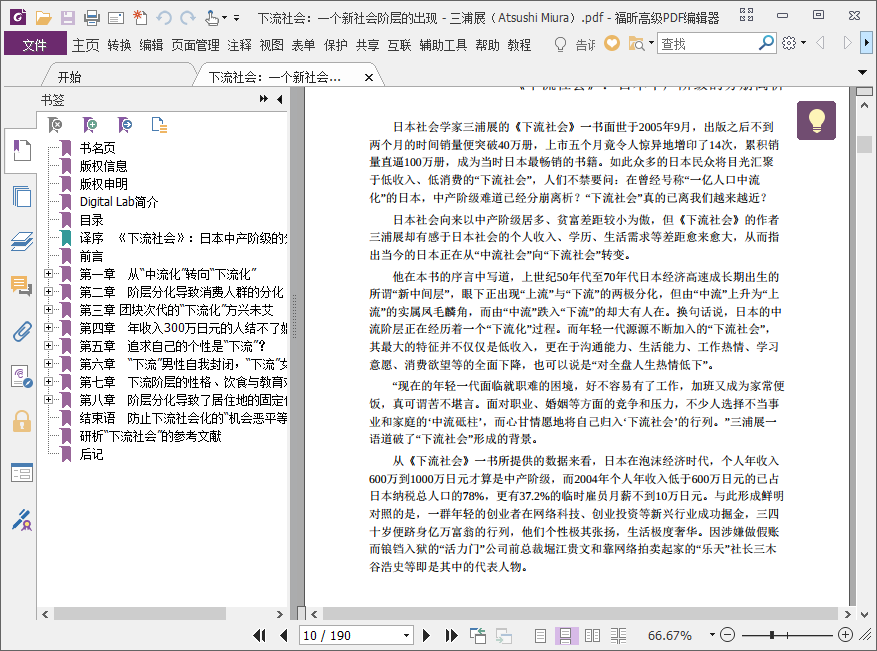Viewport: 877px width, 651px height.
Task: Click the 查找 search field
Action: (x=707, y=43)
